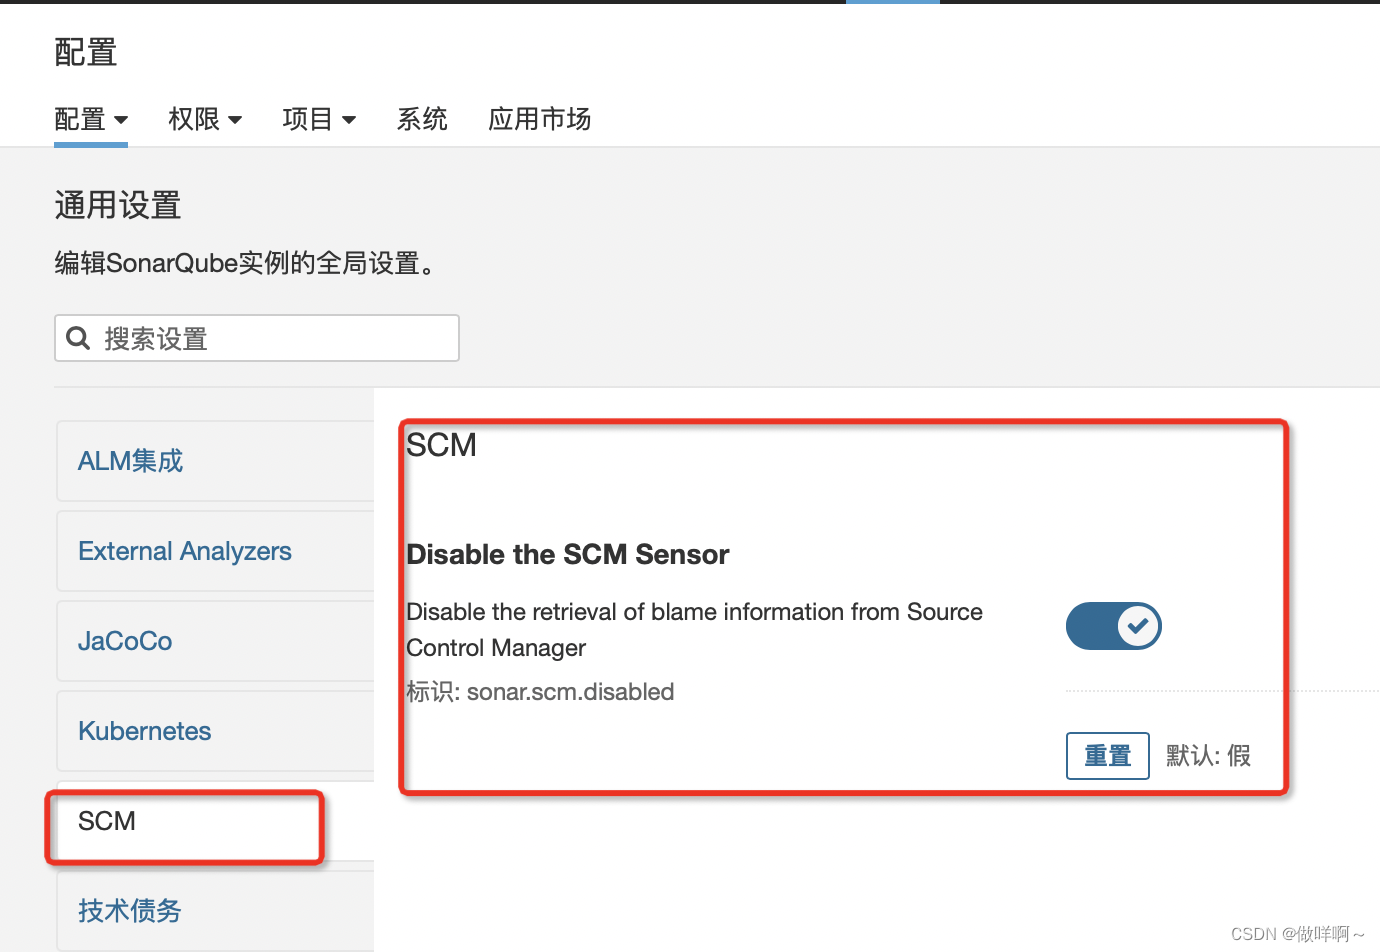Click the 通用设置 page heading
The image size is (1380, 952).
pyautogui.click(x=118, y=206)
